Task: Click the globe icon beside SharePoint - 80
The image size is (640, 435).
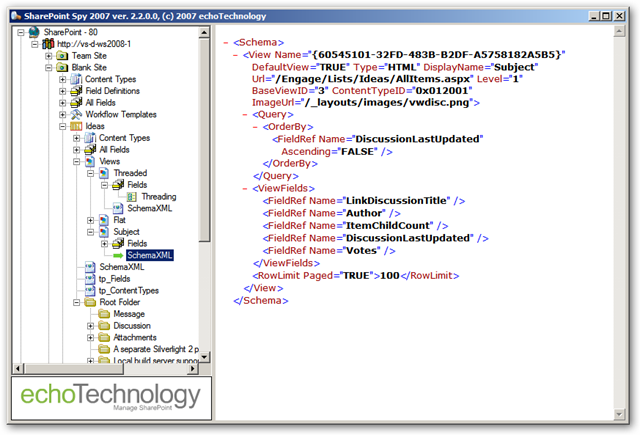Action: point(34,32)
